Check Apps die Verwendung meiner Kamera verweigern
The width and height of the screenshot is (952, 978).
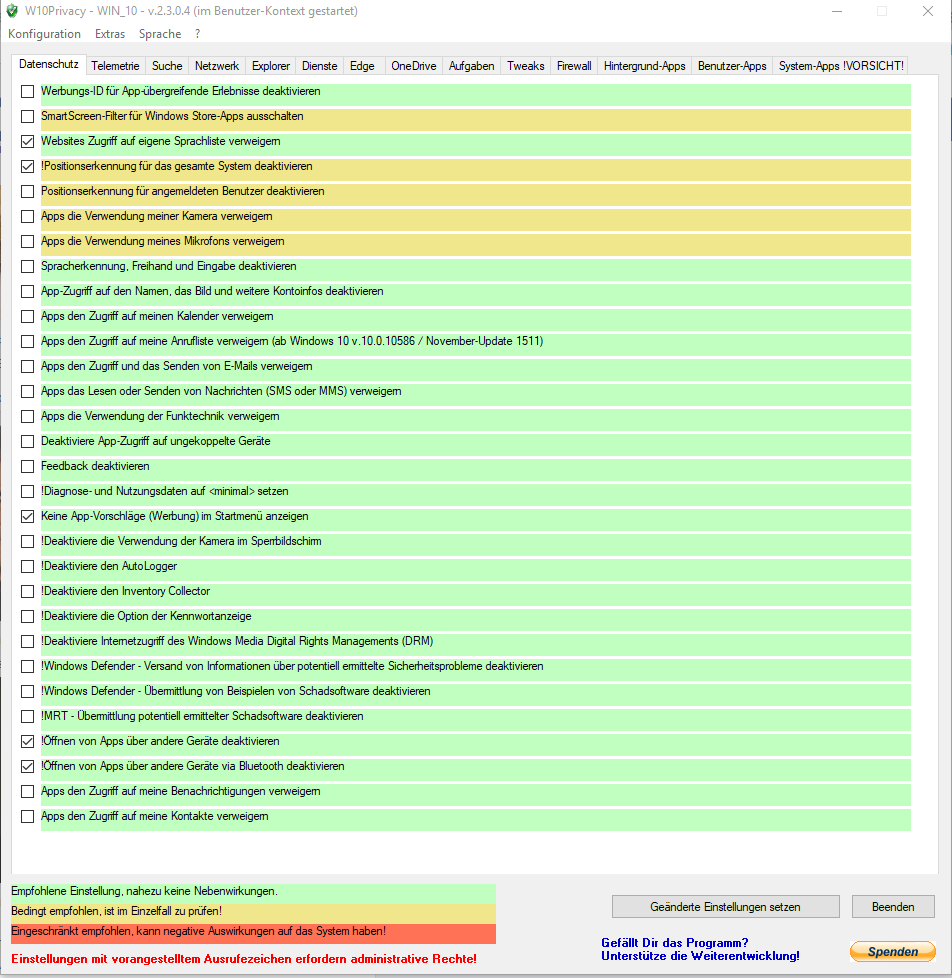click(28, 217)
